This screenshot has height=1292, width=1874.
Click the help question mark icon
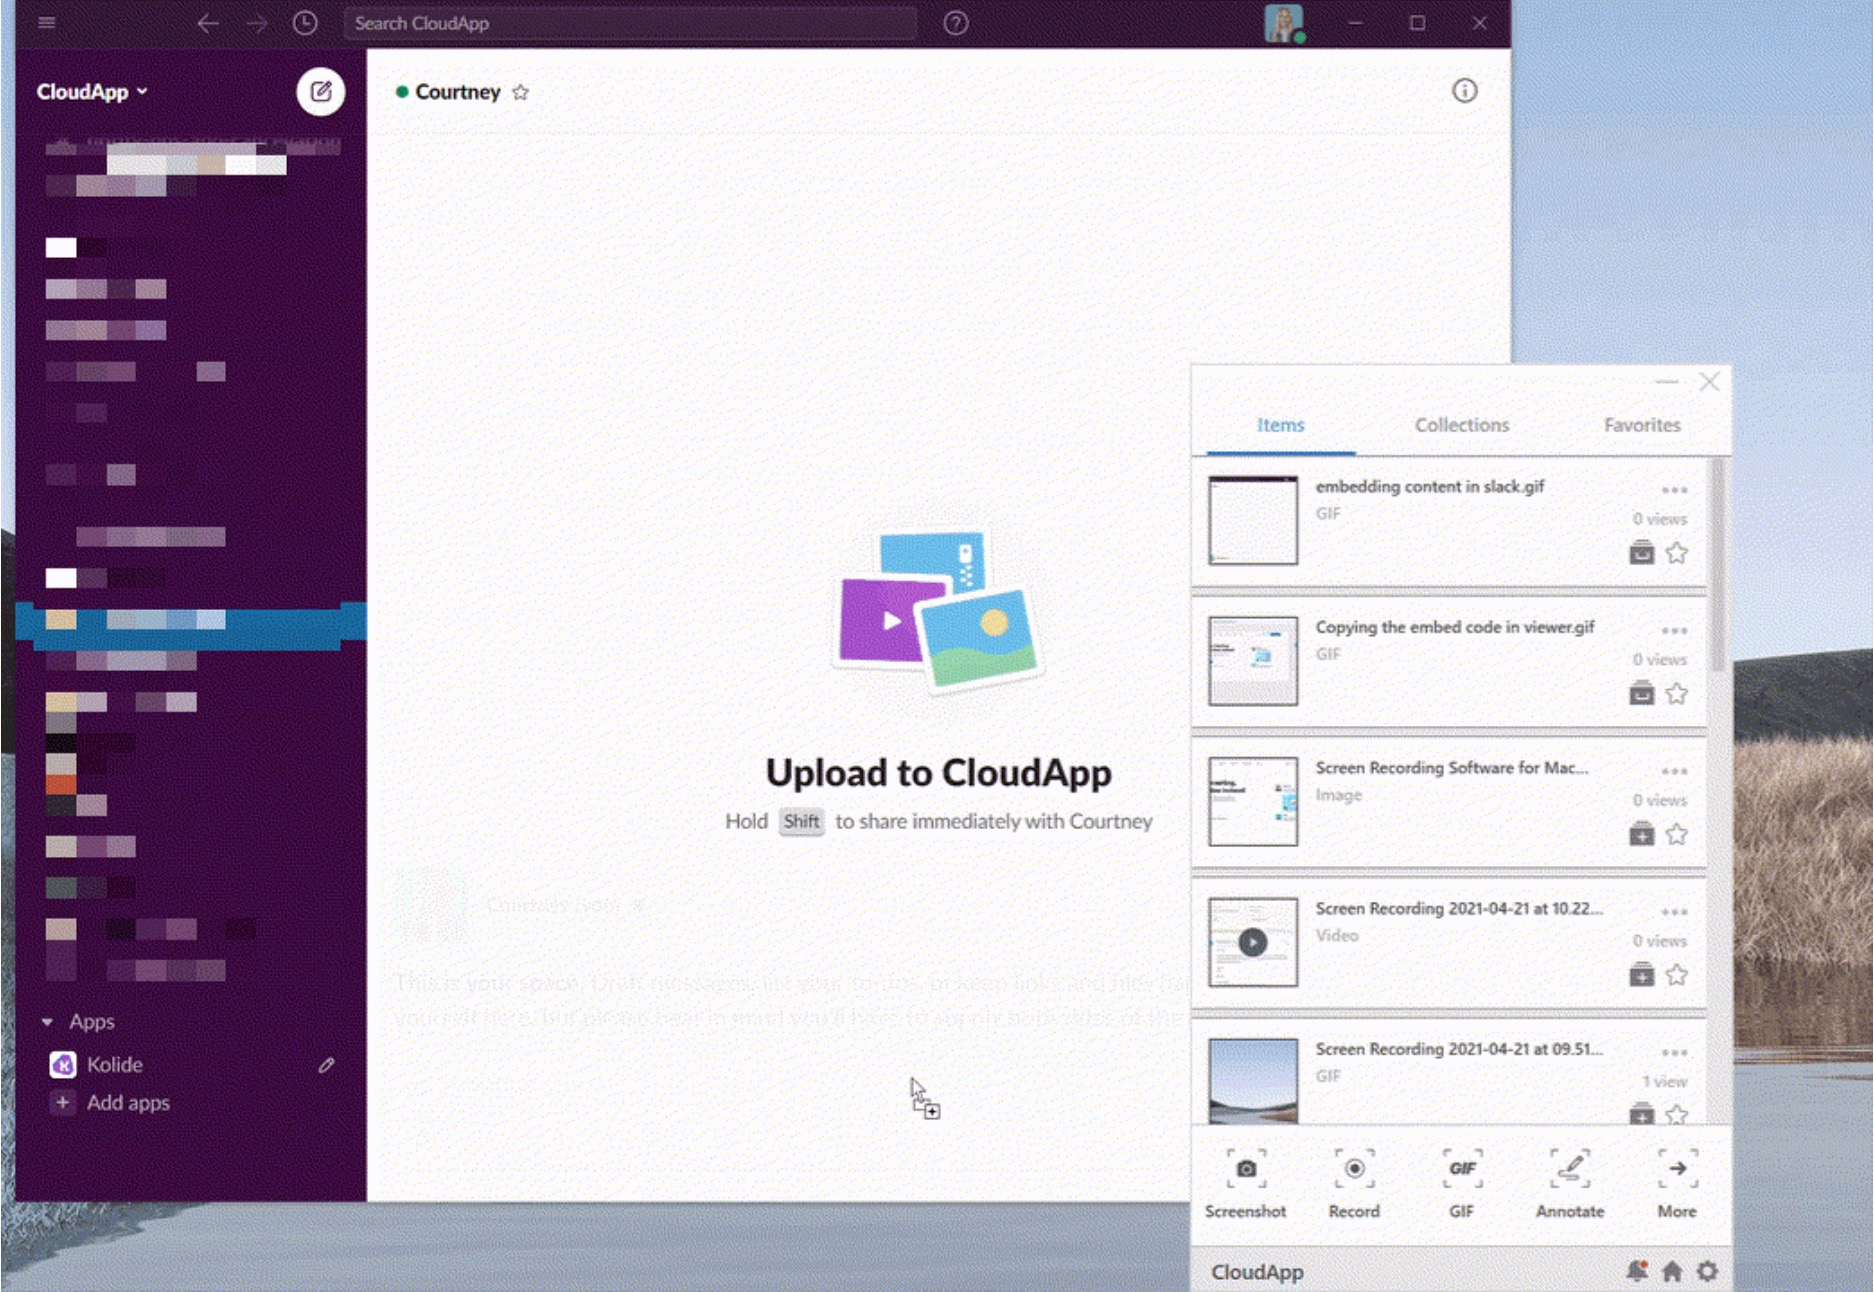pos(956,23)
